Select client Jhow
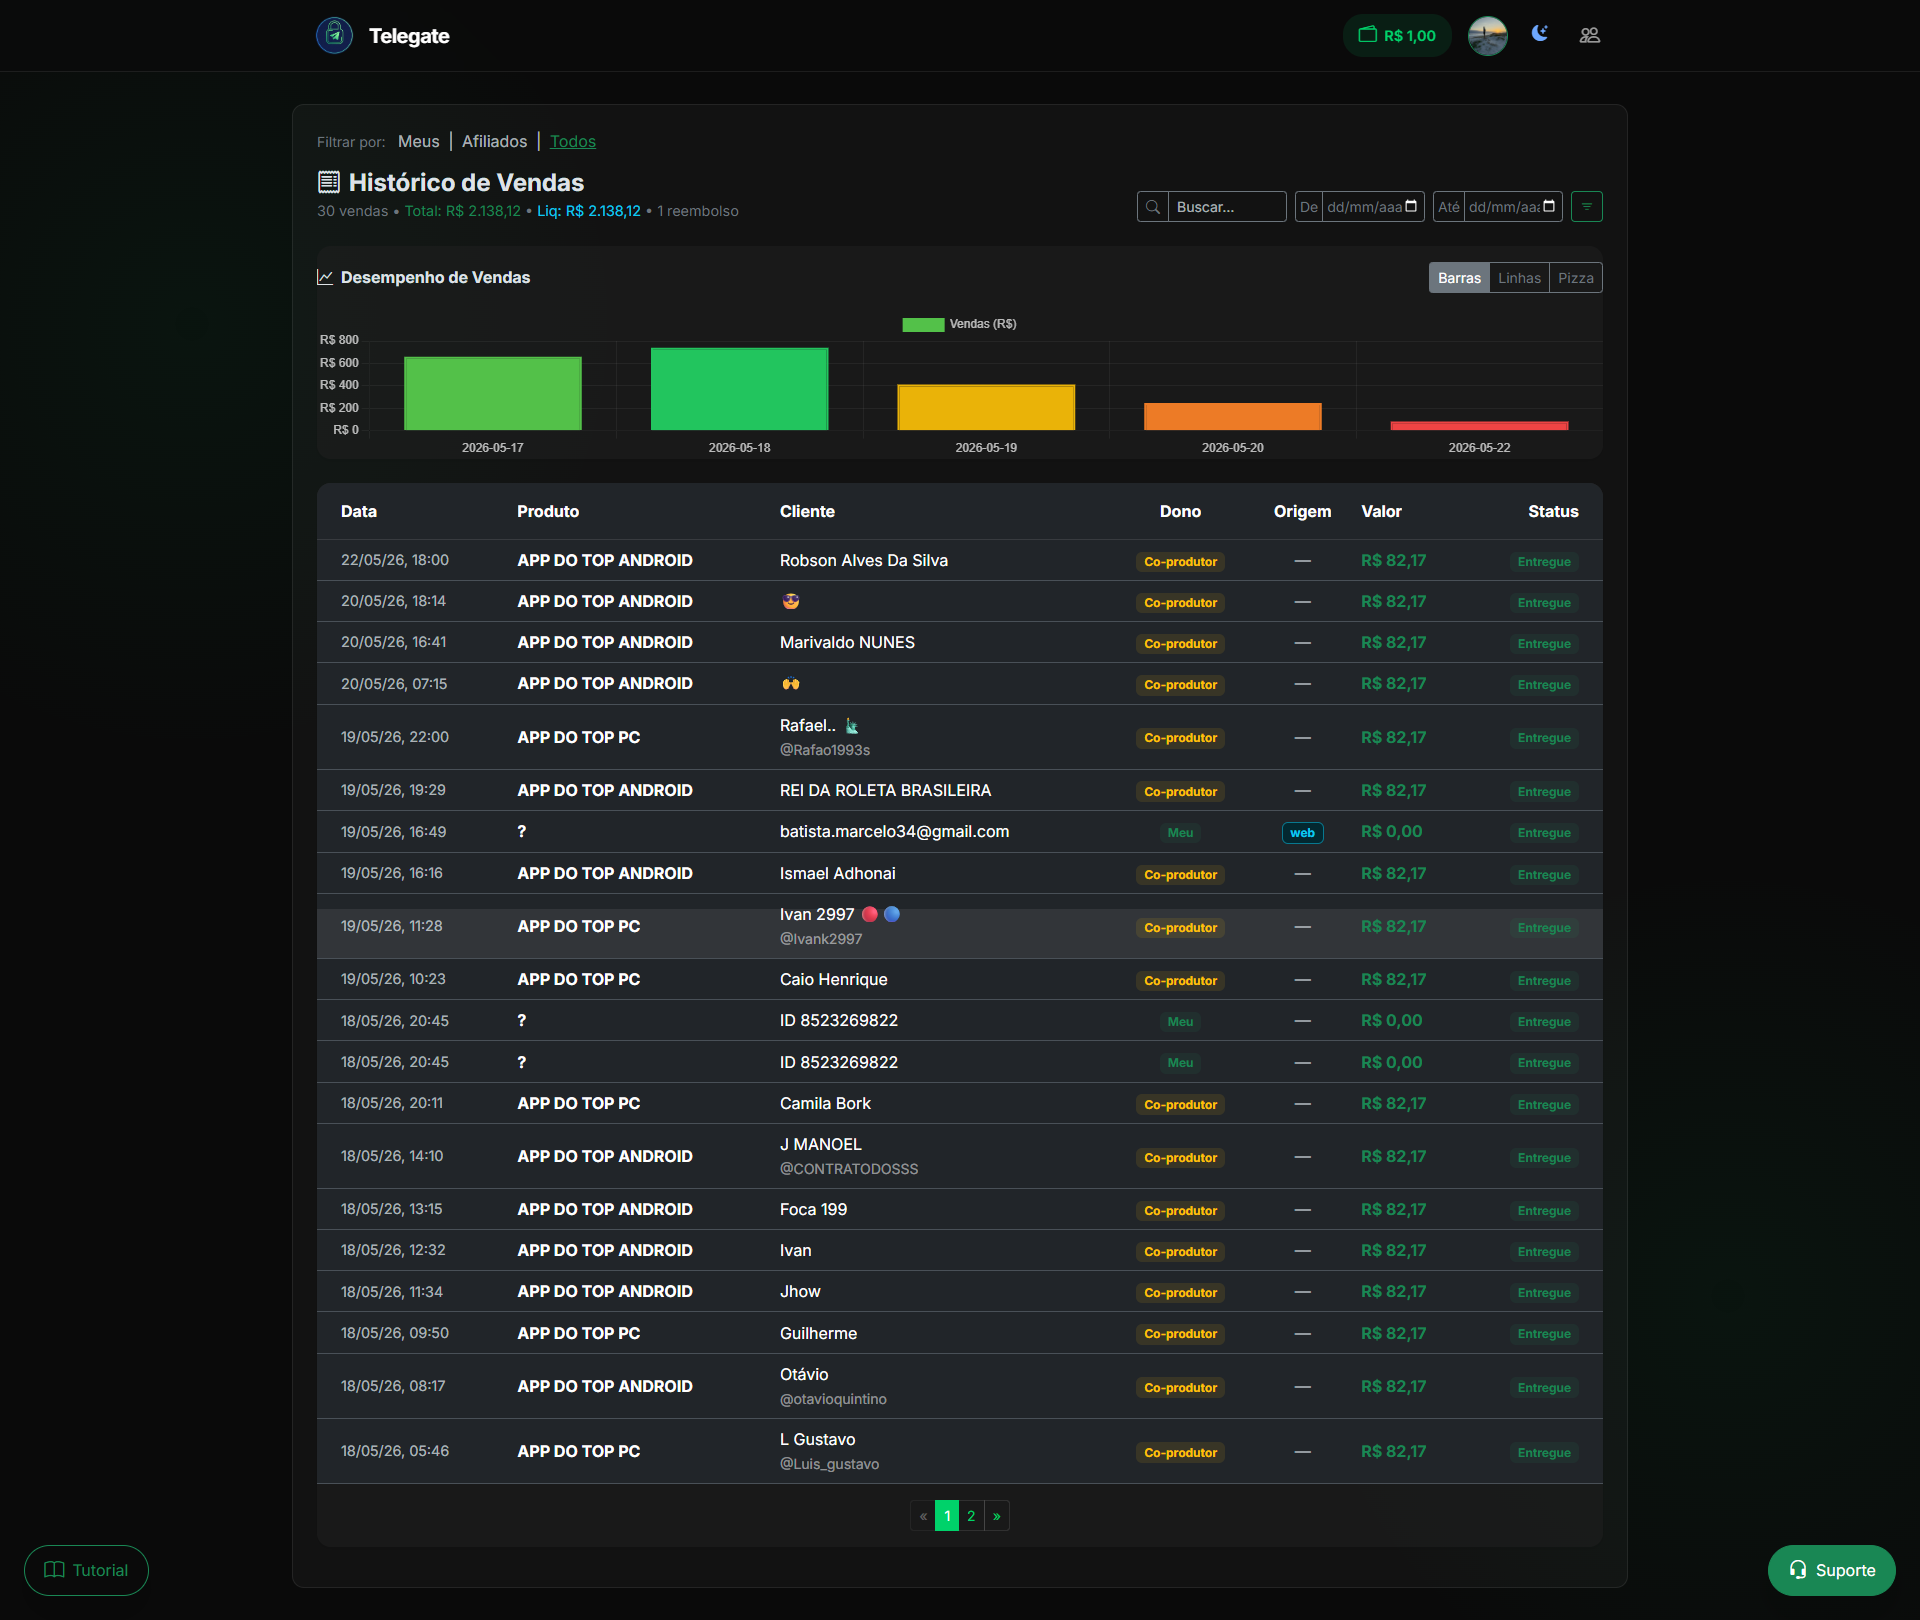1920x1620 pixels. (x=799, y=1291)
